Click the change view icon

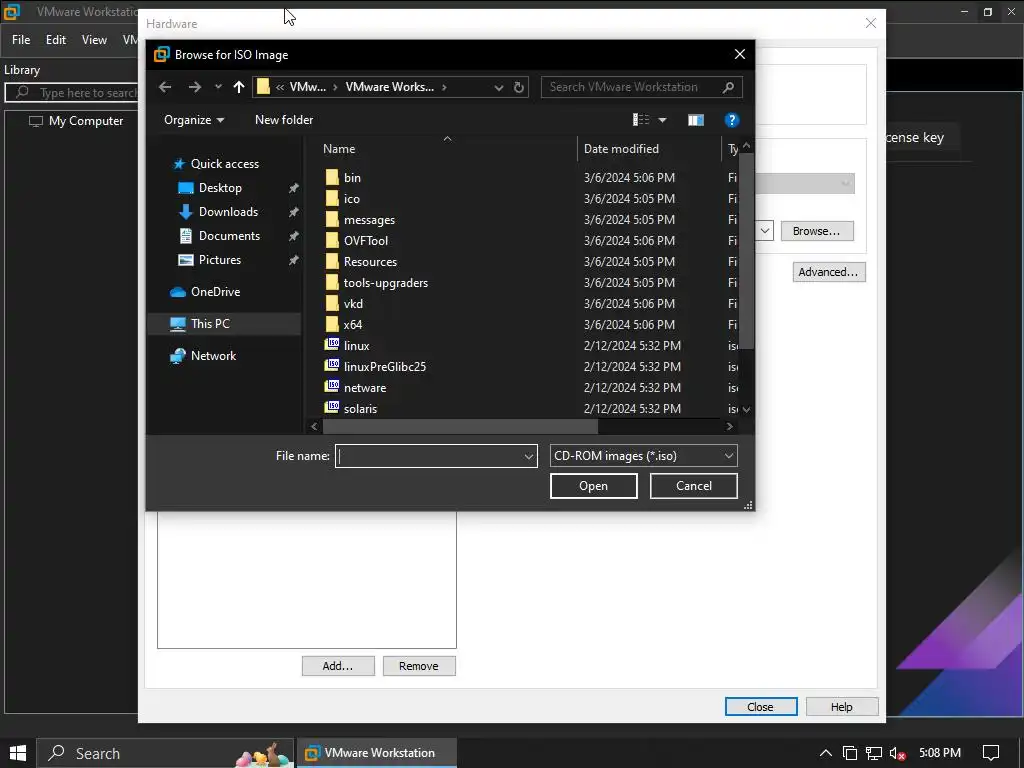point(641,120)
